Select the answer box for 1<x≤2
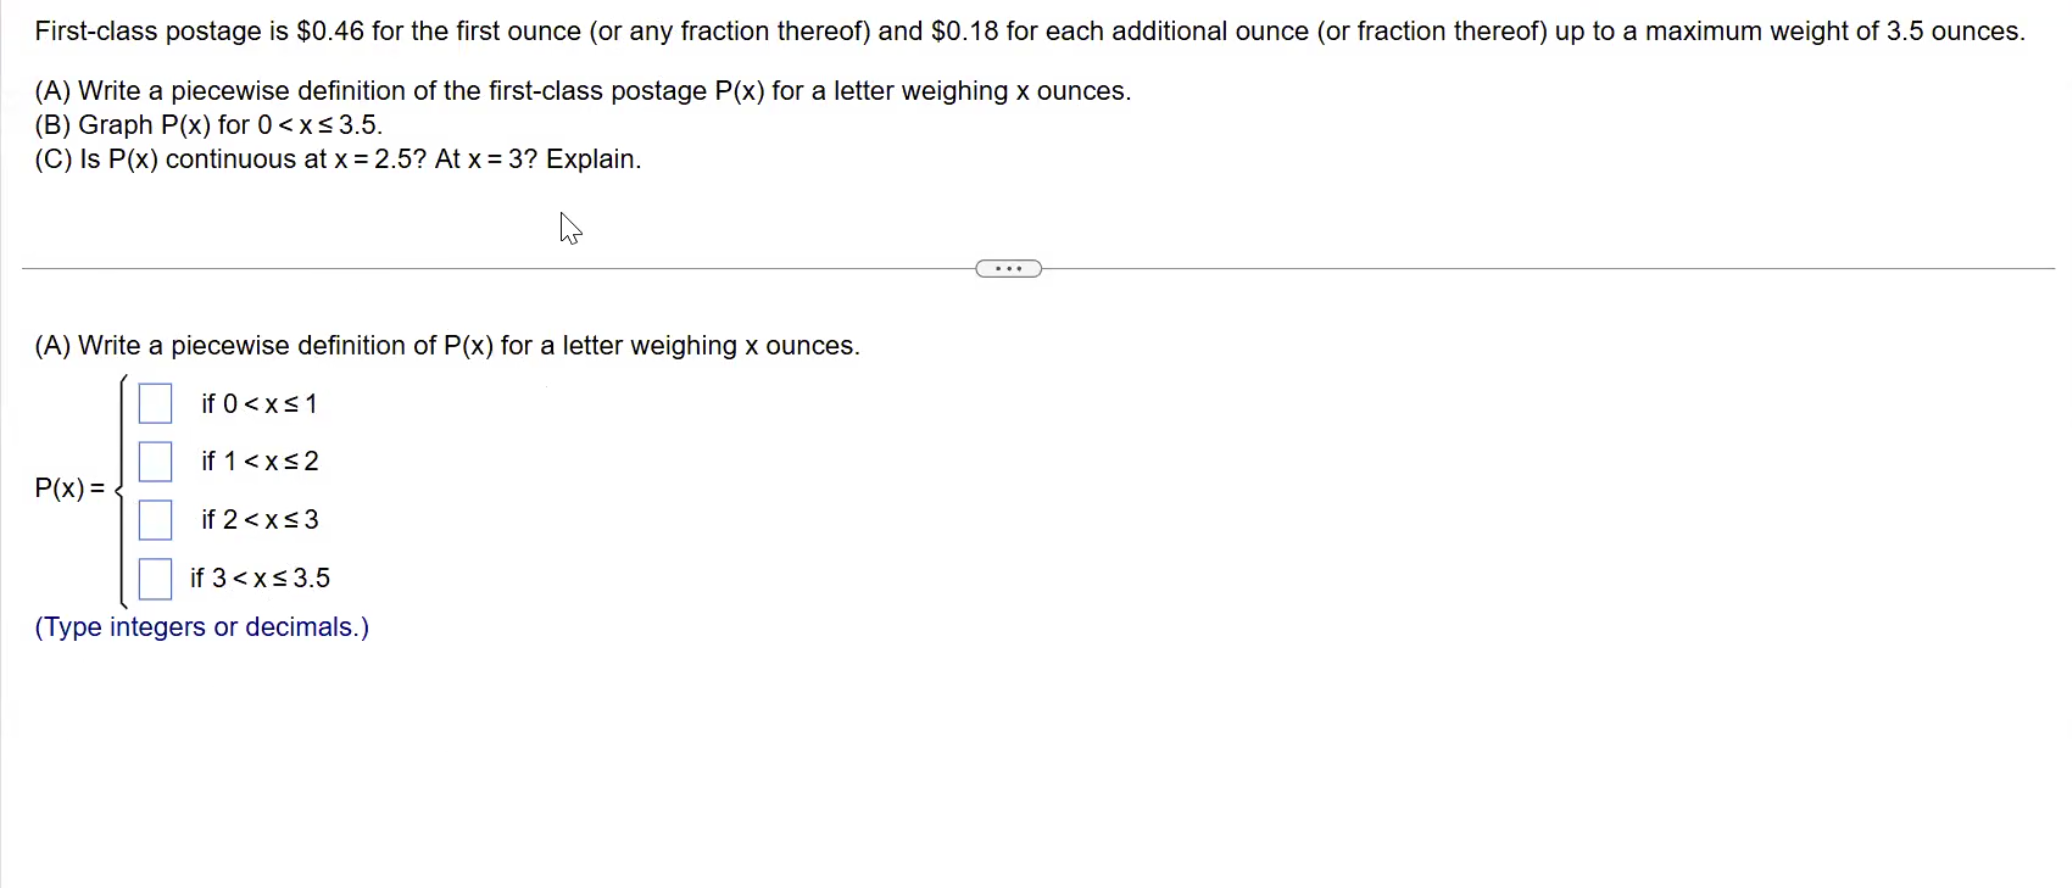The image size is (2072, 888). tap(155, 462)
